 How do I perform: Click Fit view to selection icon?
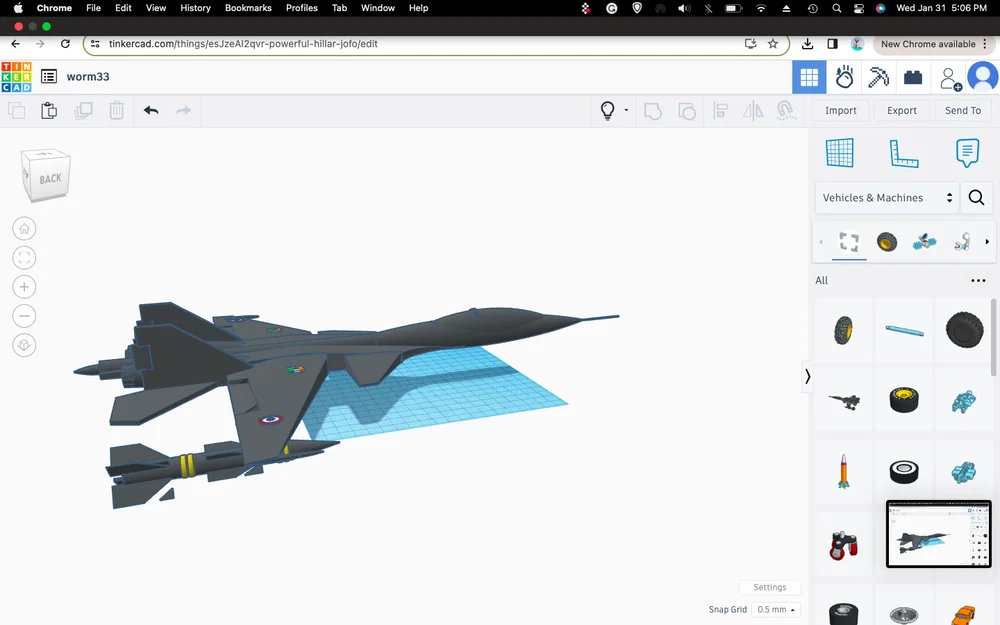tap(24, 257)
